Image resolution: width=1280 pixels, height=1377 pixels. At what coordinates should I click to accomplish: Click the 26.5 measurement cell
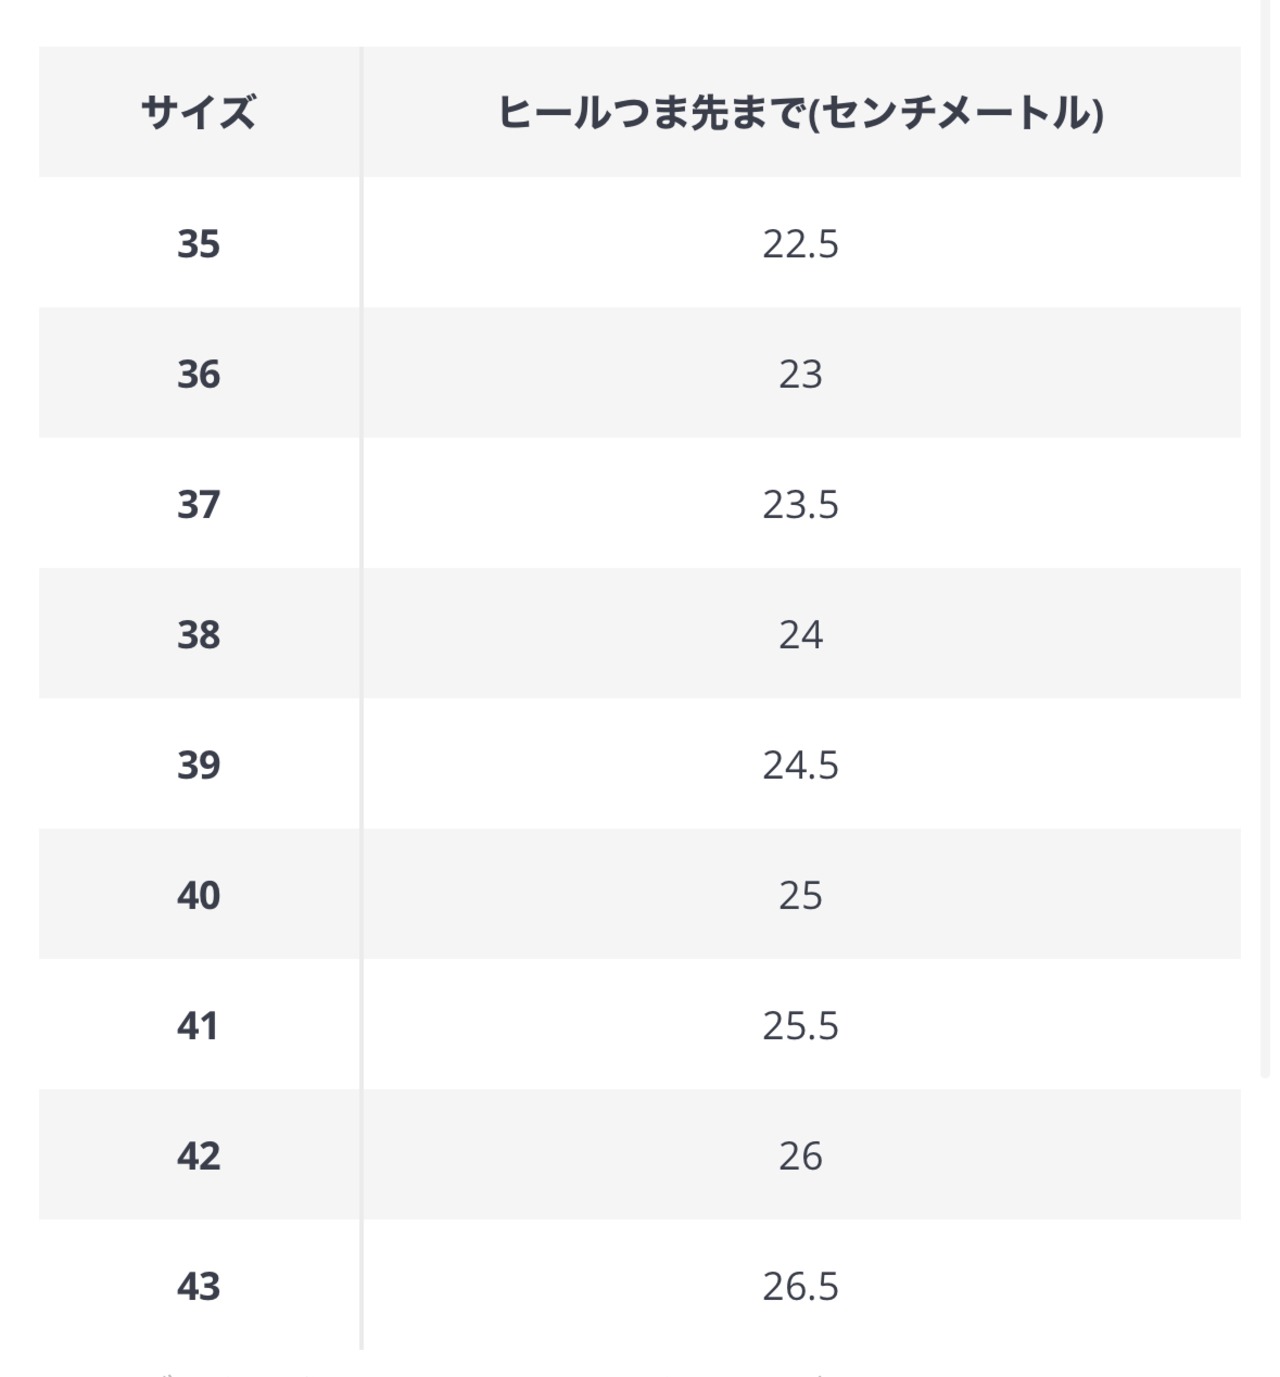800,1285
